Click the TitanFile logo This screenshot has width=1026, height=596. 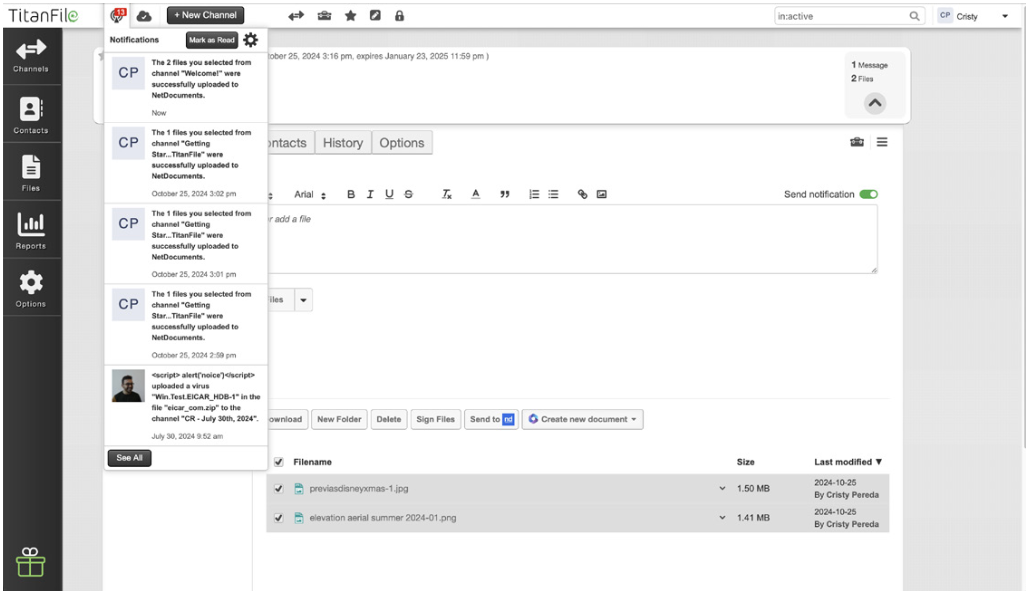pos(43,15)
